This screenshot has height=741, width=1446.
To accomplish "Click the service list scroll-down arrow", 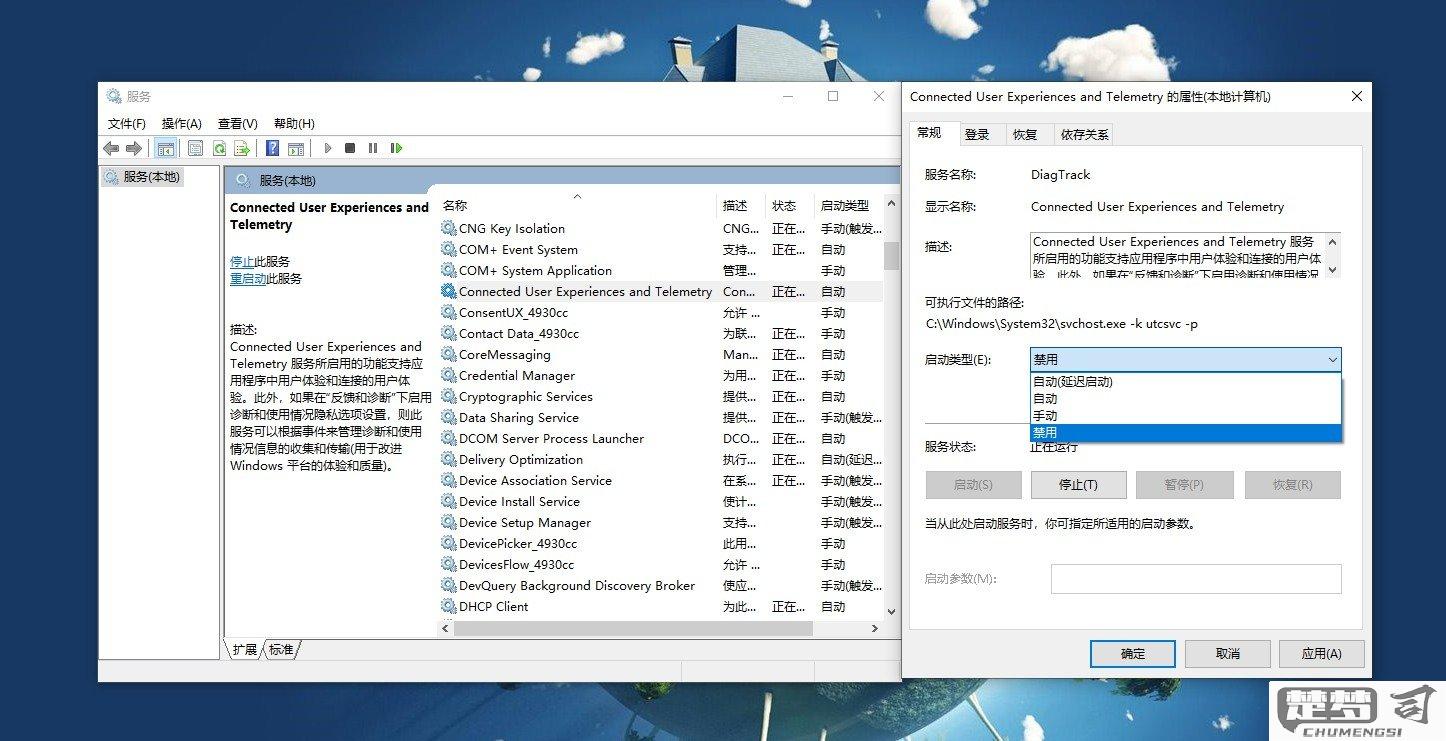I will (891, 611).
